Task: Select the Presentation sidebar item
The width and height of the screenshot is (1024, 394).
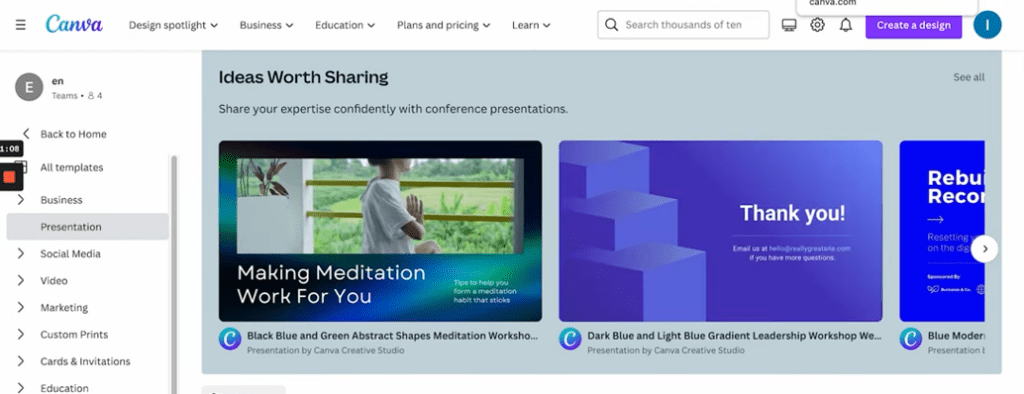Action: pos(88,227)
